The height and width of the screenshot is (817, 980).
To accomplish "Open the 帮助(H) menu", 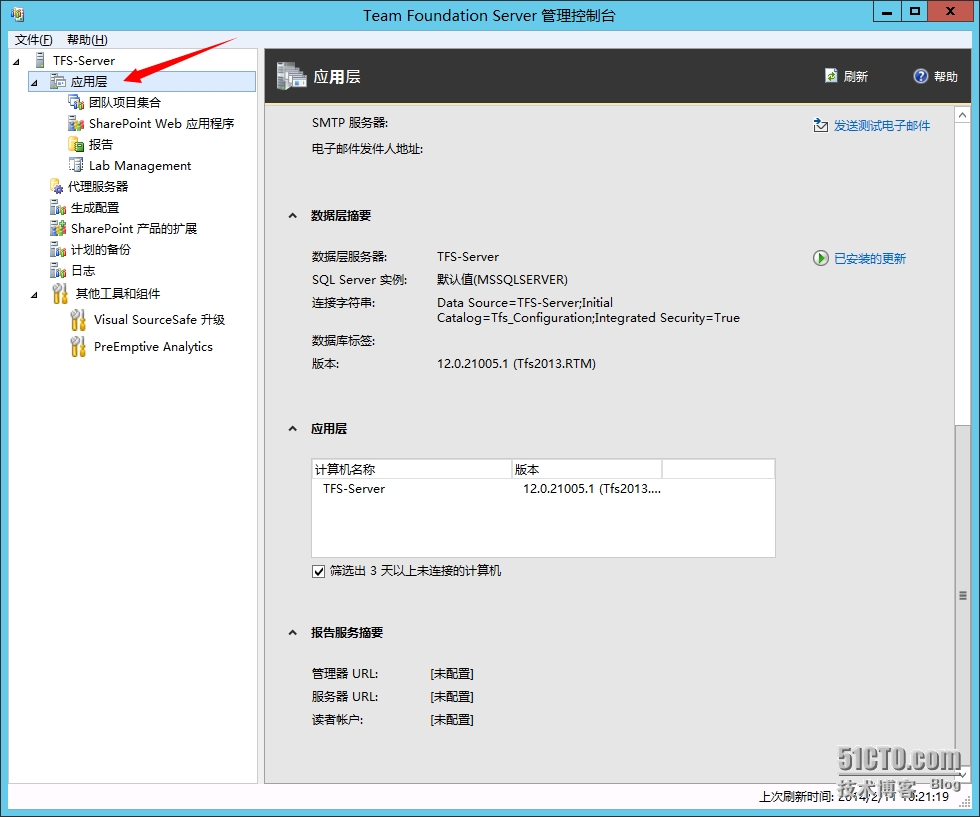I will pos(87,40).
